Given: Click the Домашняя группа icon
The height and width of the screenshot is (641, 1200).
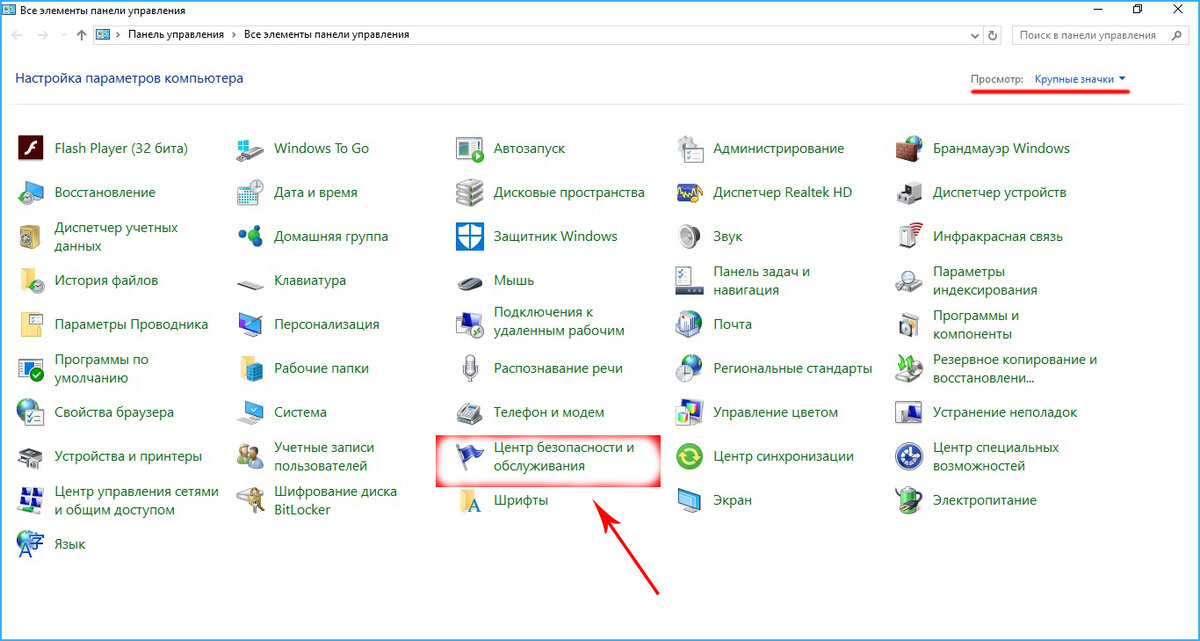Looking at the screenshot, I should coord(250,236).
